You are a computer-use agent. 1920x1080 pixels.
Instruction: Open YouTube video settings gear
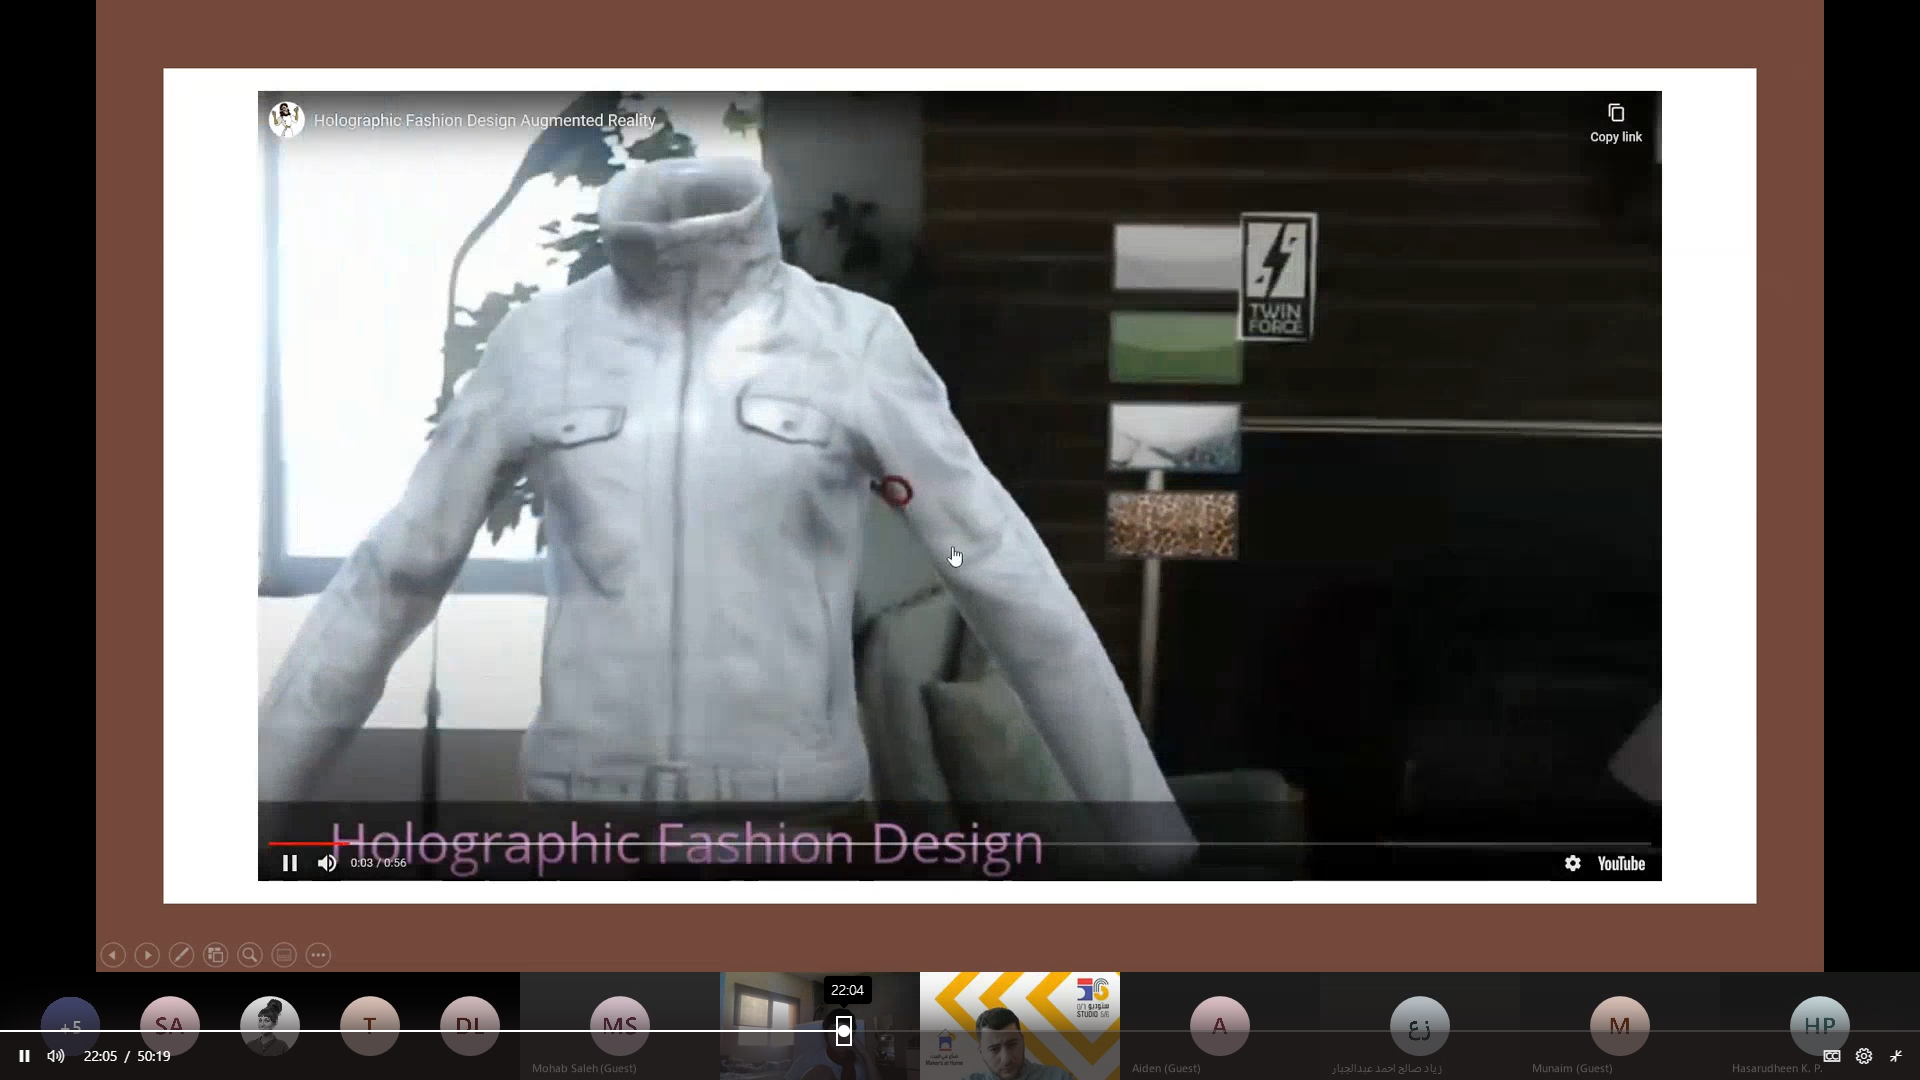point(1573,863)
